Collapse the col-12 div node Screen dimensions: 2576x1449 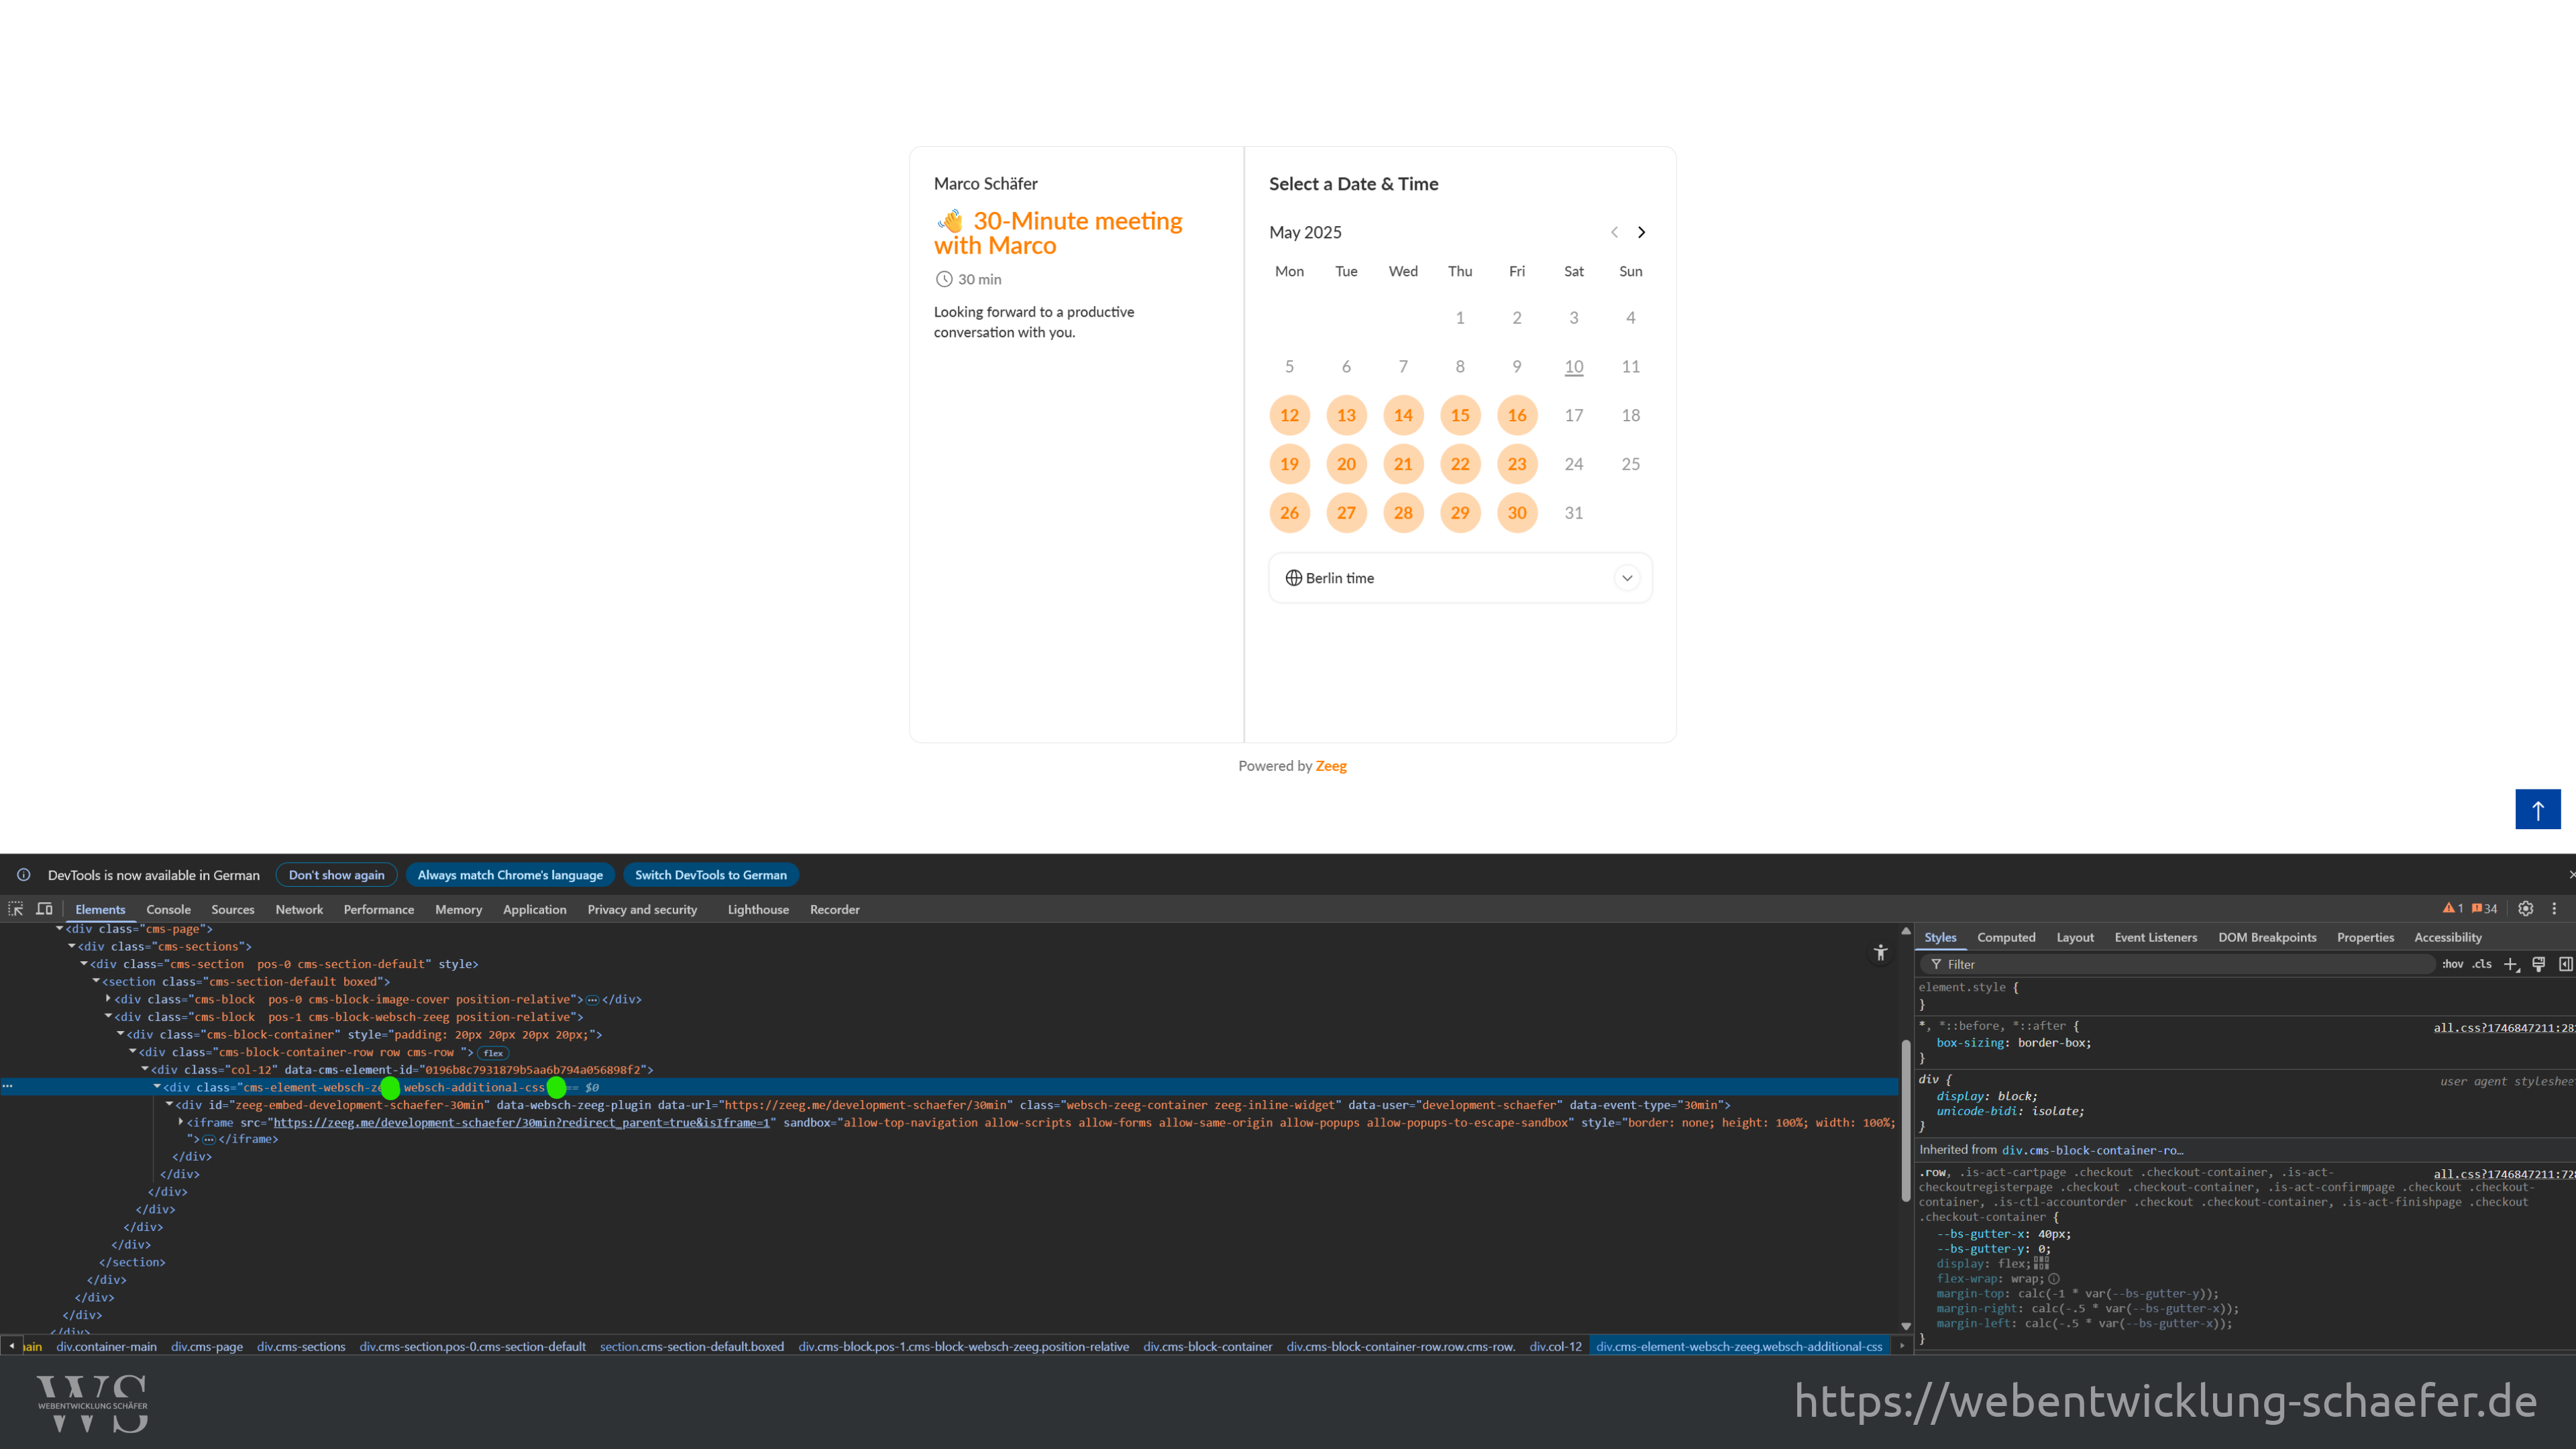[145, 1069]
